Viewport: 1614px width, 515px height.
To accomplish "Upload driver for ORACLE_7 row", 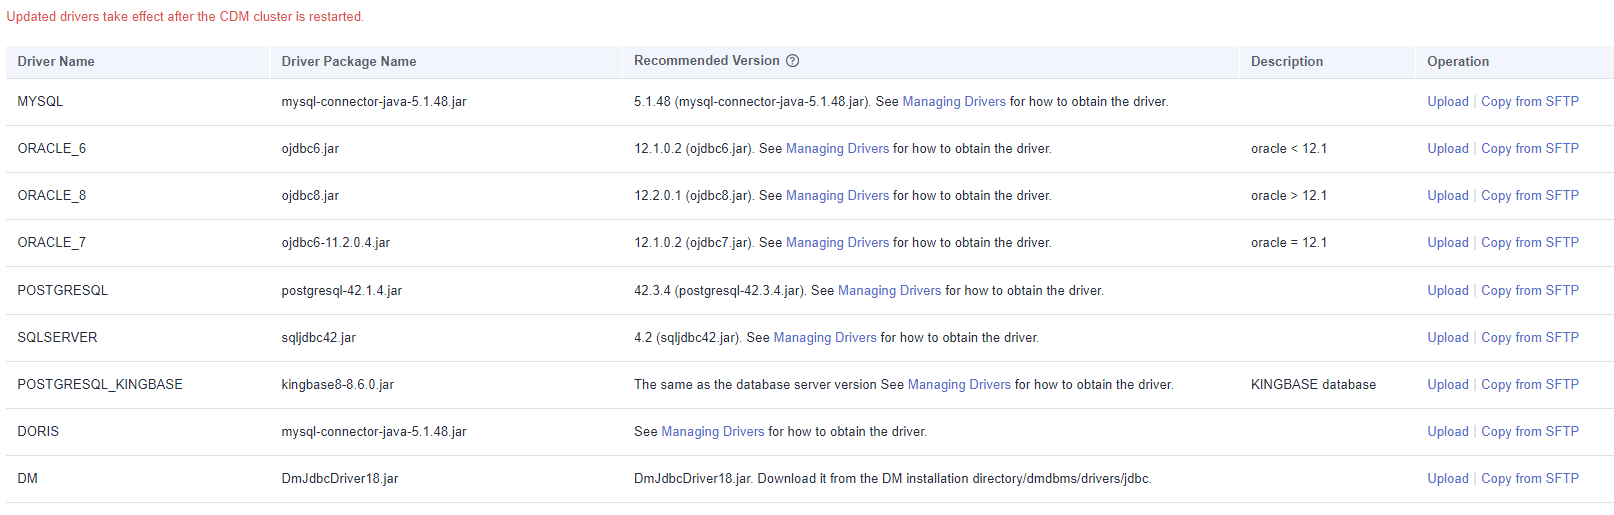I will (x=1447, y=243).
